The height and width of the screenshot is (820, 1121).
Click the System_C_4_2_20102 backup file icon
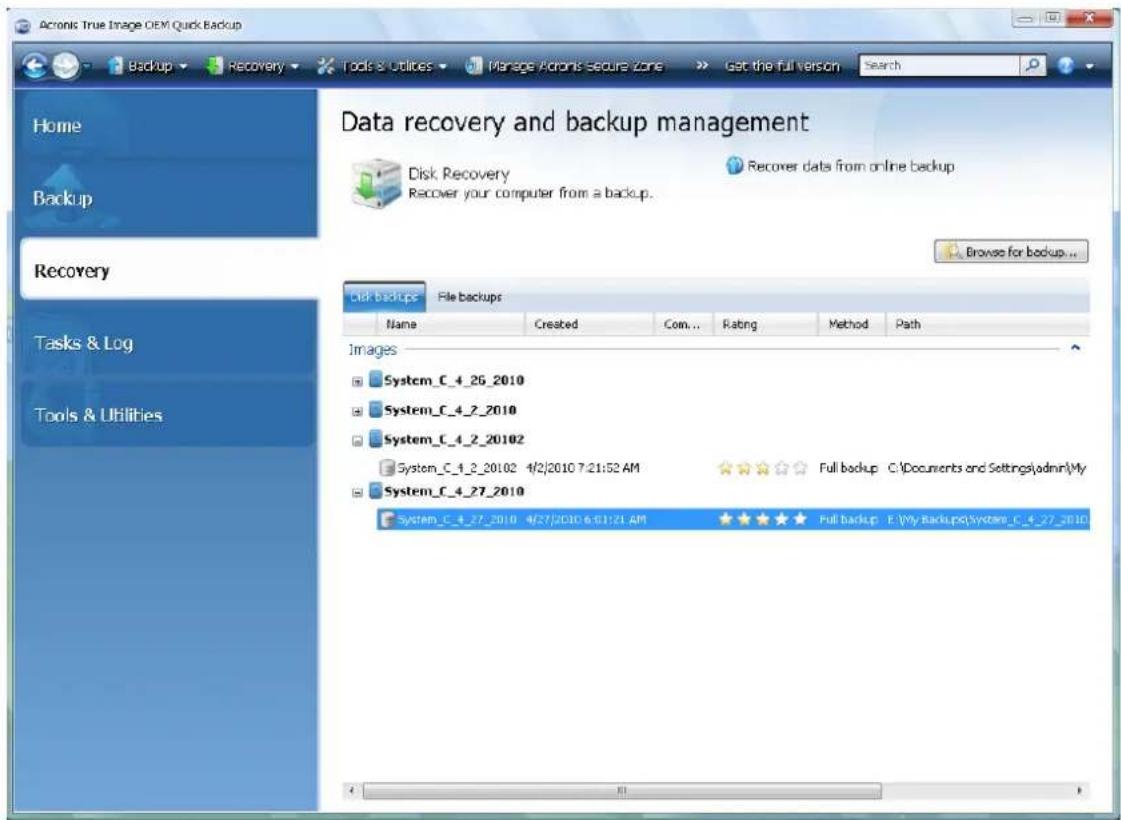point(387,468)
